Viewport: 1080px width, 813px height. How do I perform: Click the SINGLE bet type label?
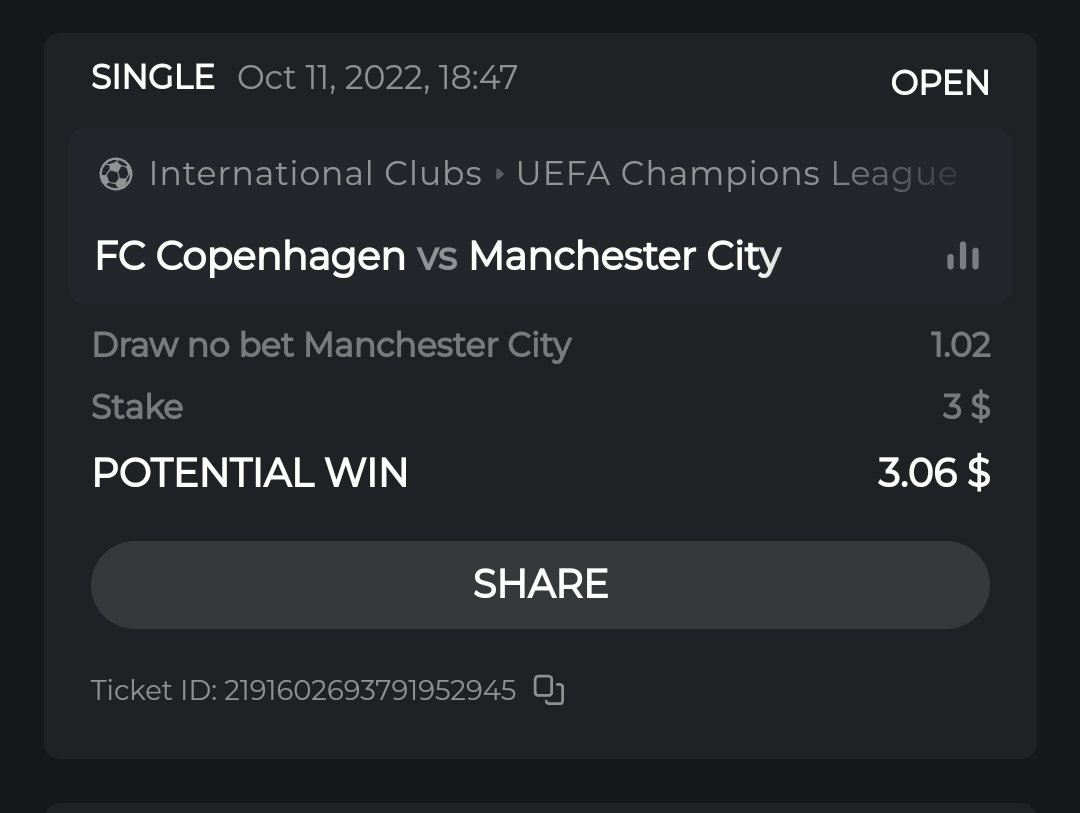click(x=153, y=77)
